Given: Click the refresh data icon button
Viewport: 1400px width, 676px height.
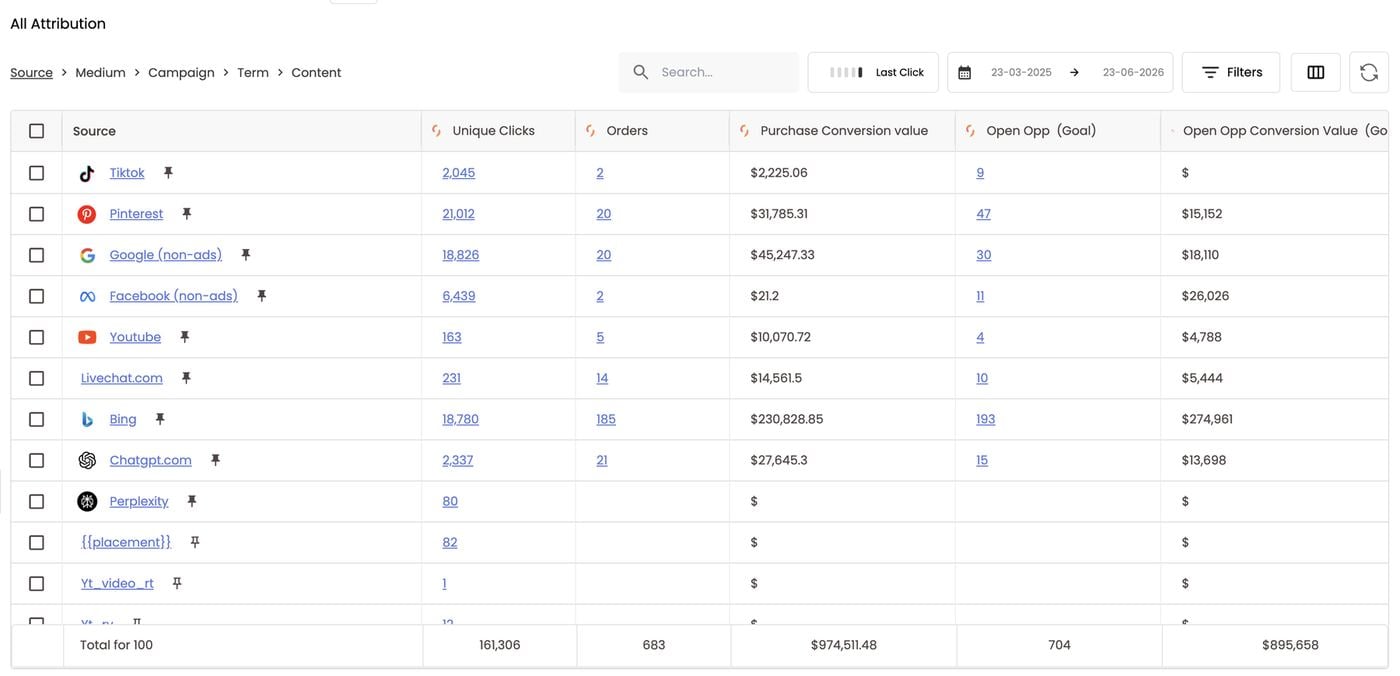Looking at the screenshot, I should tap(1369, 72).
